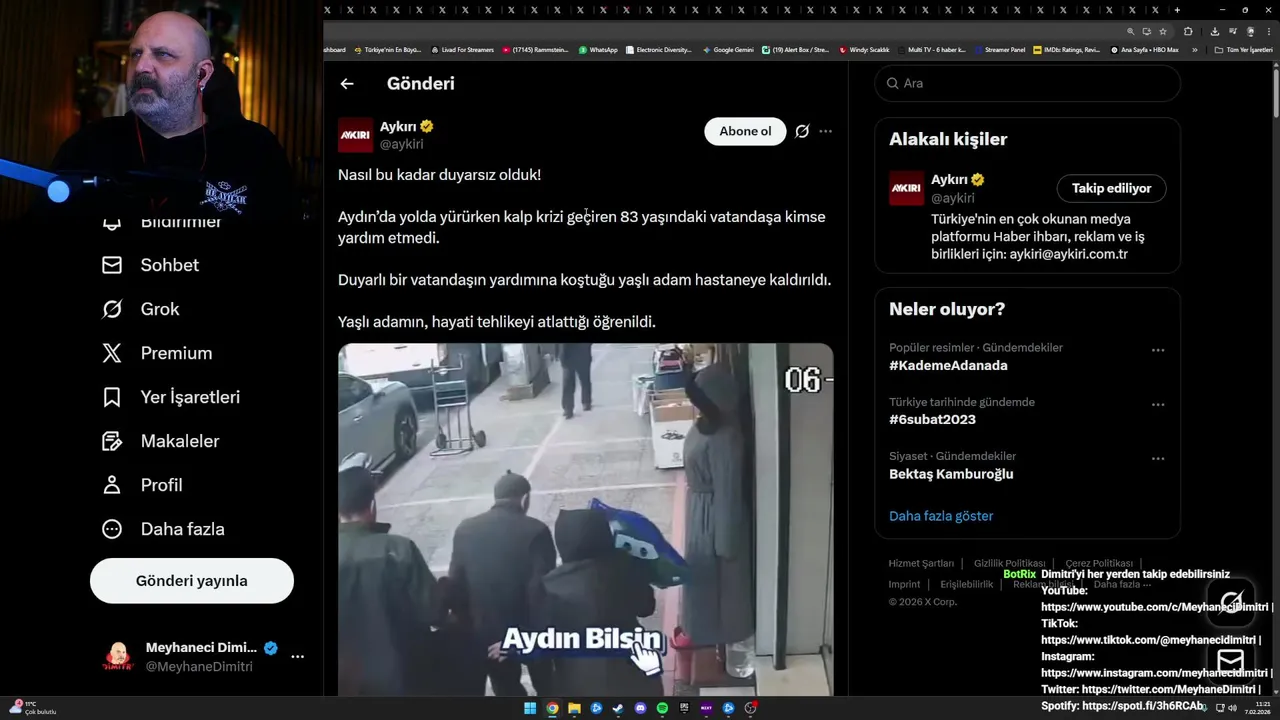Open the Electronic Diversity bookmark
This screenshot has height=720, width=1280.
tap(658, 50)
